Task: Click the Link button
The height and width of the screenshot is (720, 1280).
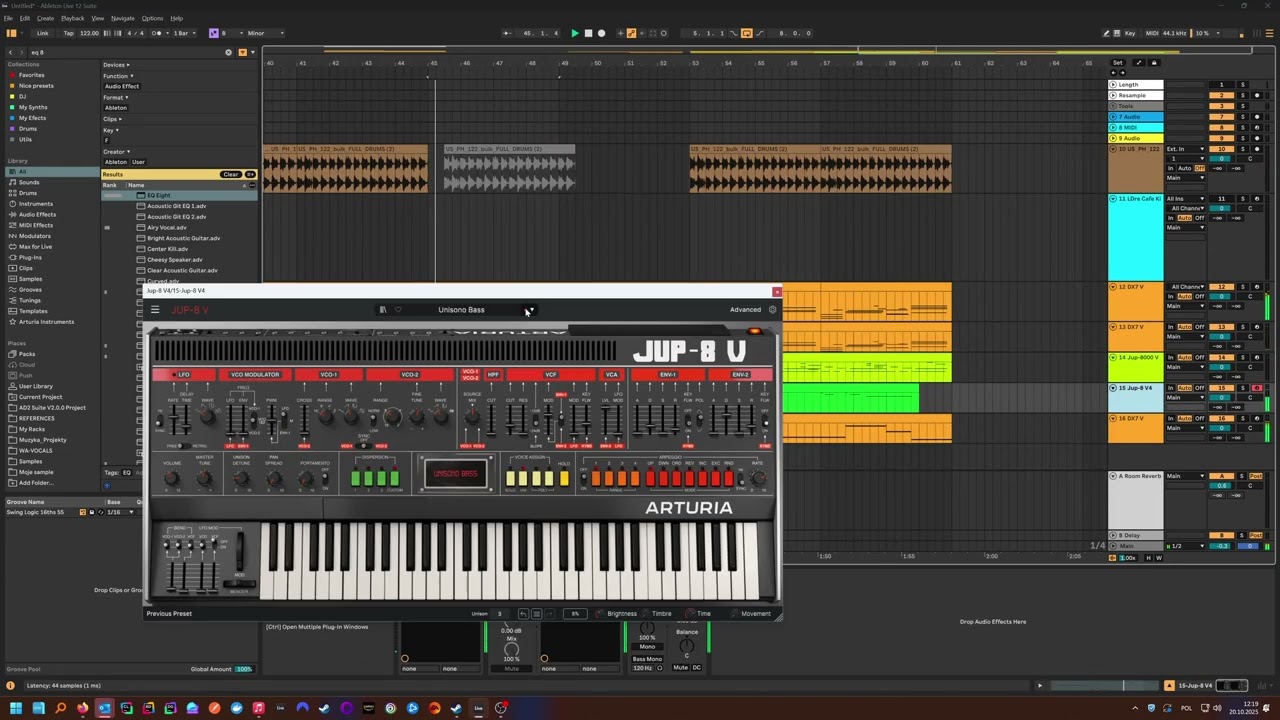Action: [x=42, y=33]
